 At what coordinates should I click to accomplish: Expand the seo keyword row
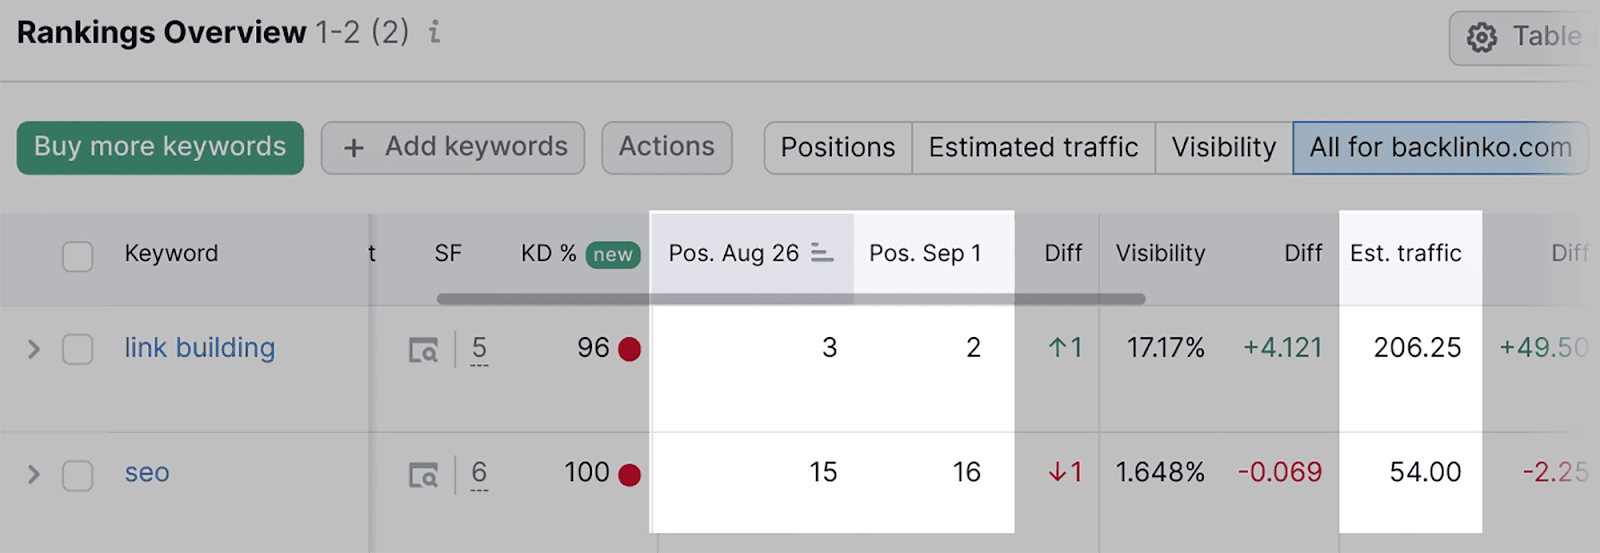coord(34,474)
